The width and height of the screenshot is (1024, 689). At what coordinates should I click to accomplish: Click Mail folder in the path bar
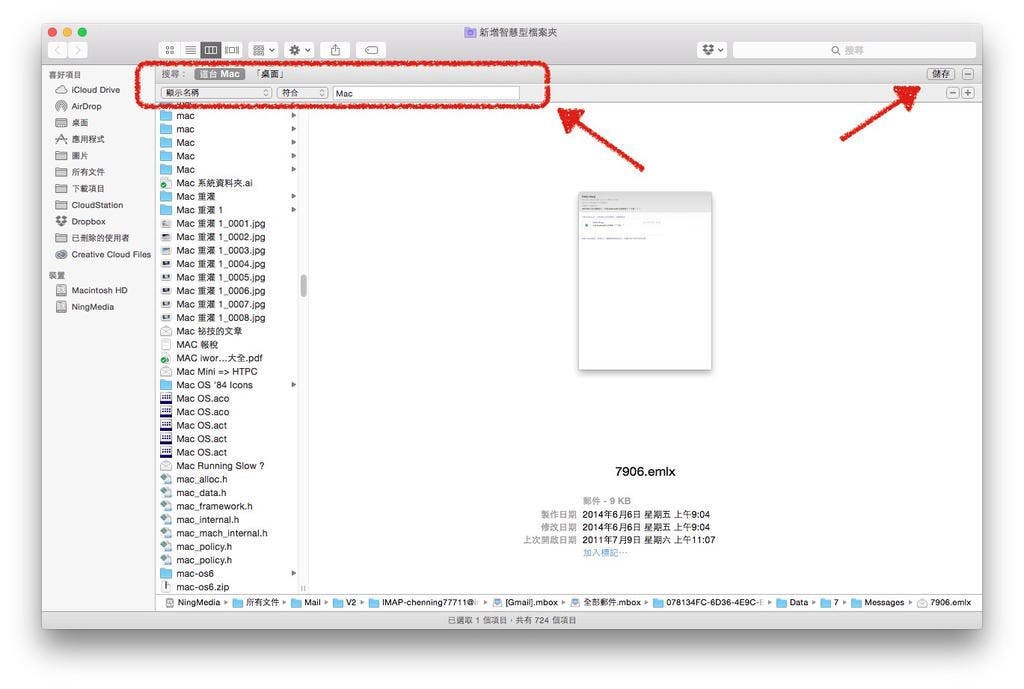point(306,602)
